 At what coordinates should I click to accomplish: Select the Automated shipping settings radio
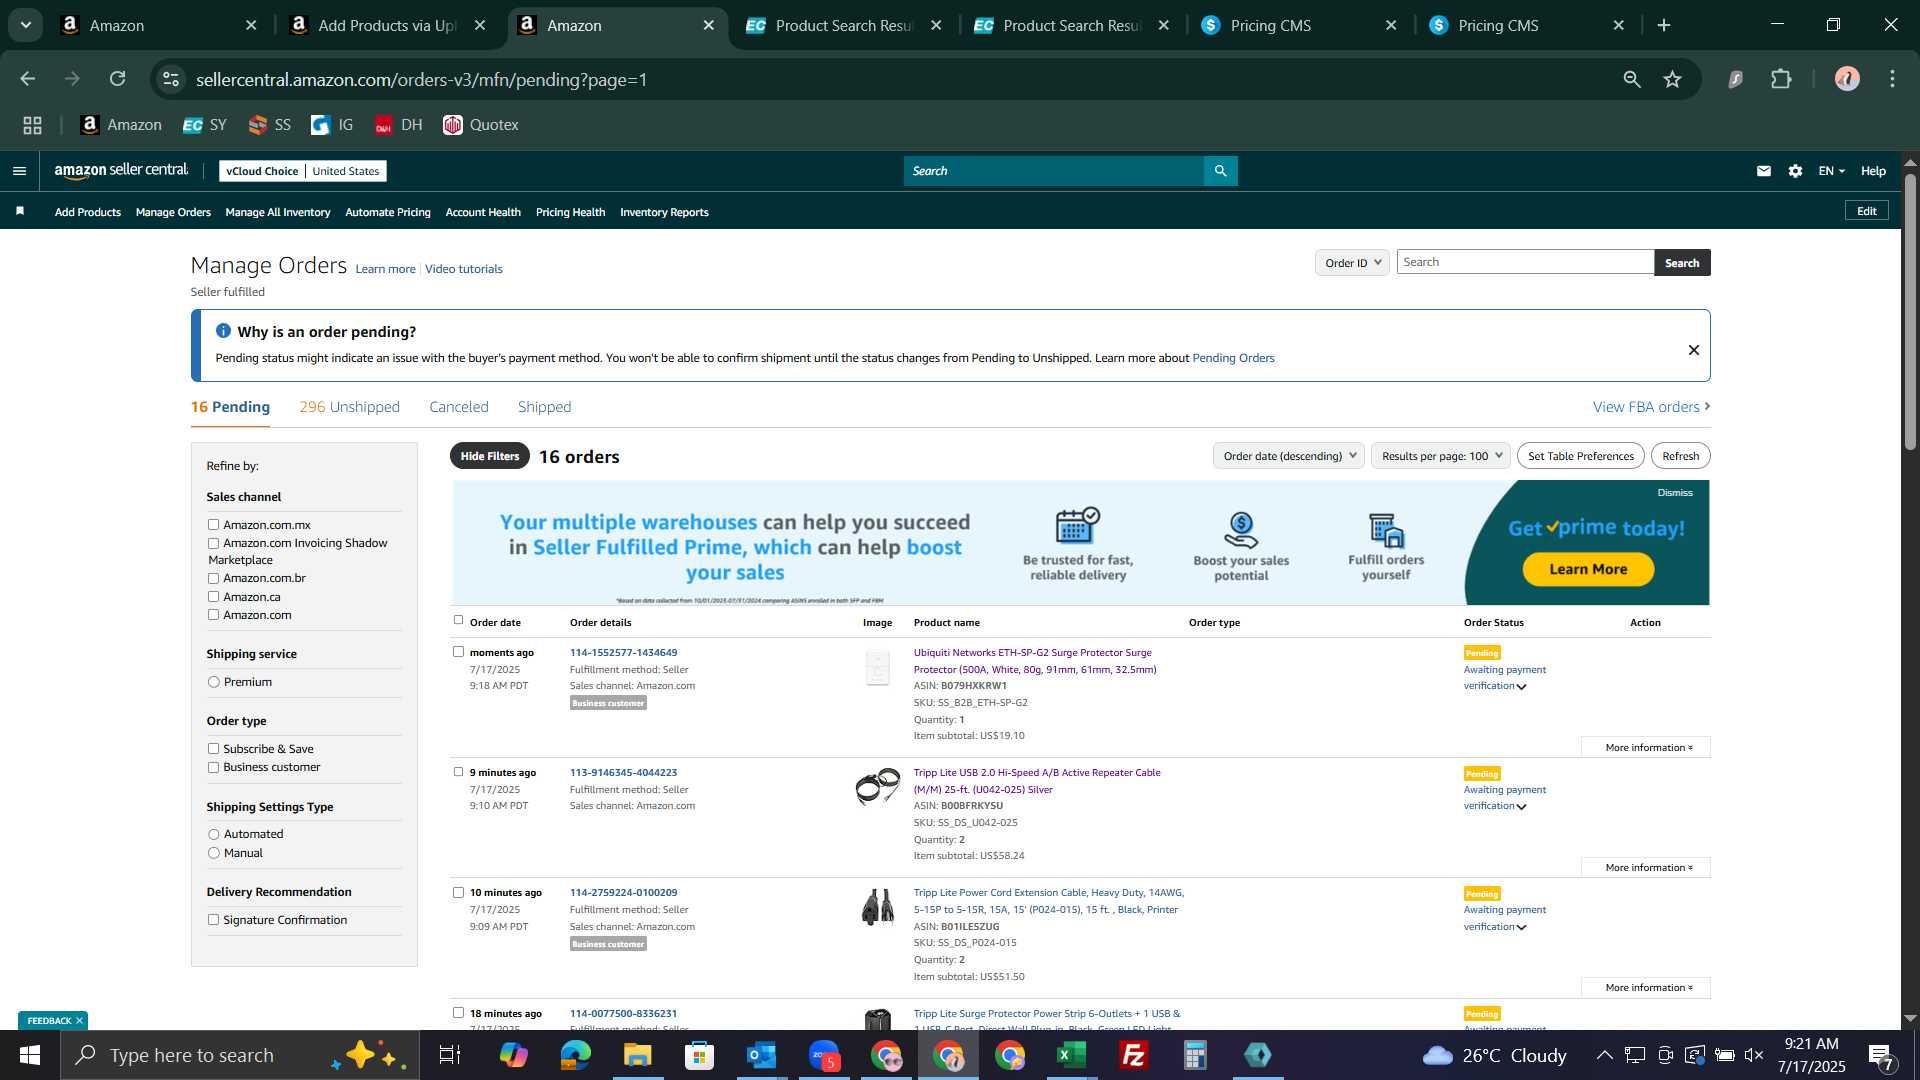coord(213,834)
